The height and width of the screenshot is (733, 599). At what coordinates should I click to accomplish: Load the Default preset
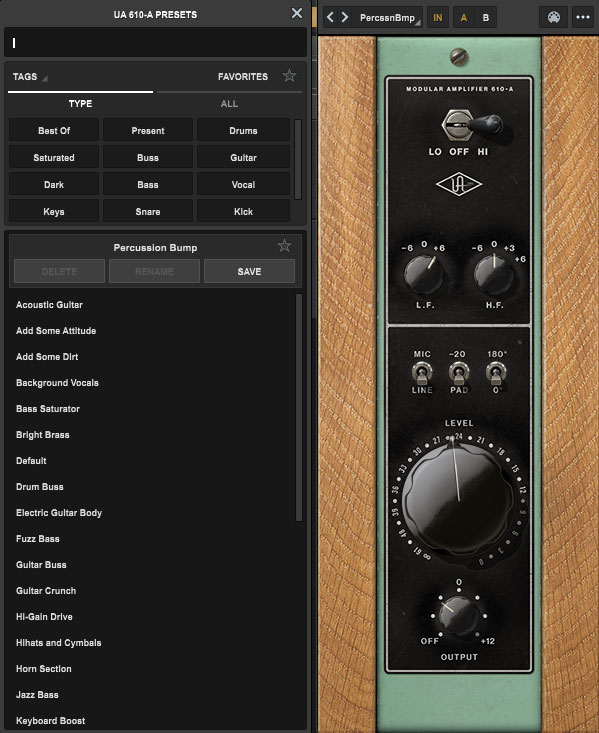(31, 460)
